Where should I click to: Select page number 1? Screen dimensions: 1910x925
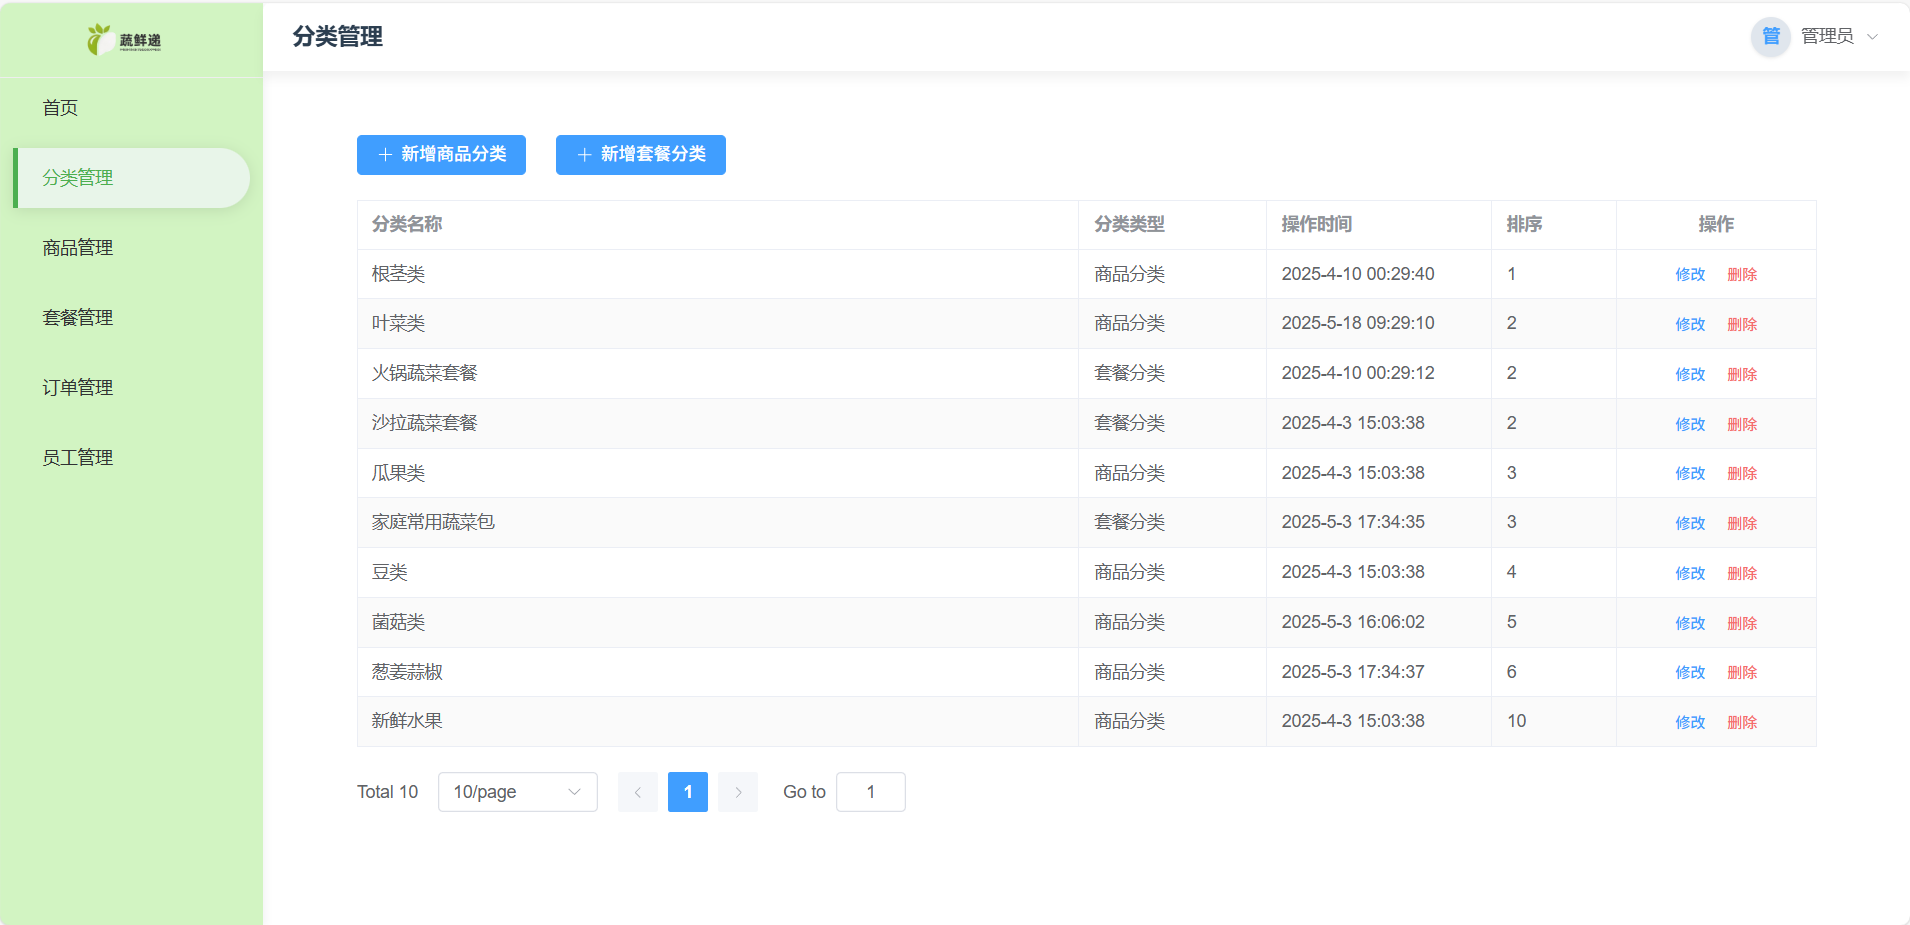[x=687, y=792]
